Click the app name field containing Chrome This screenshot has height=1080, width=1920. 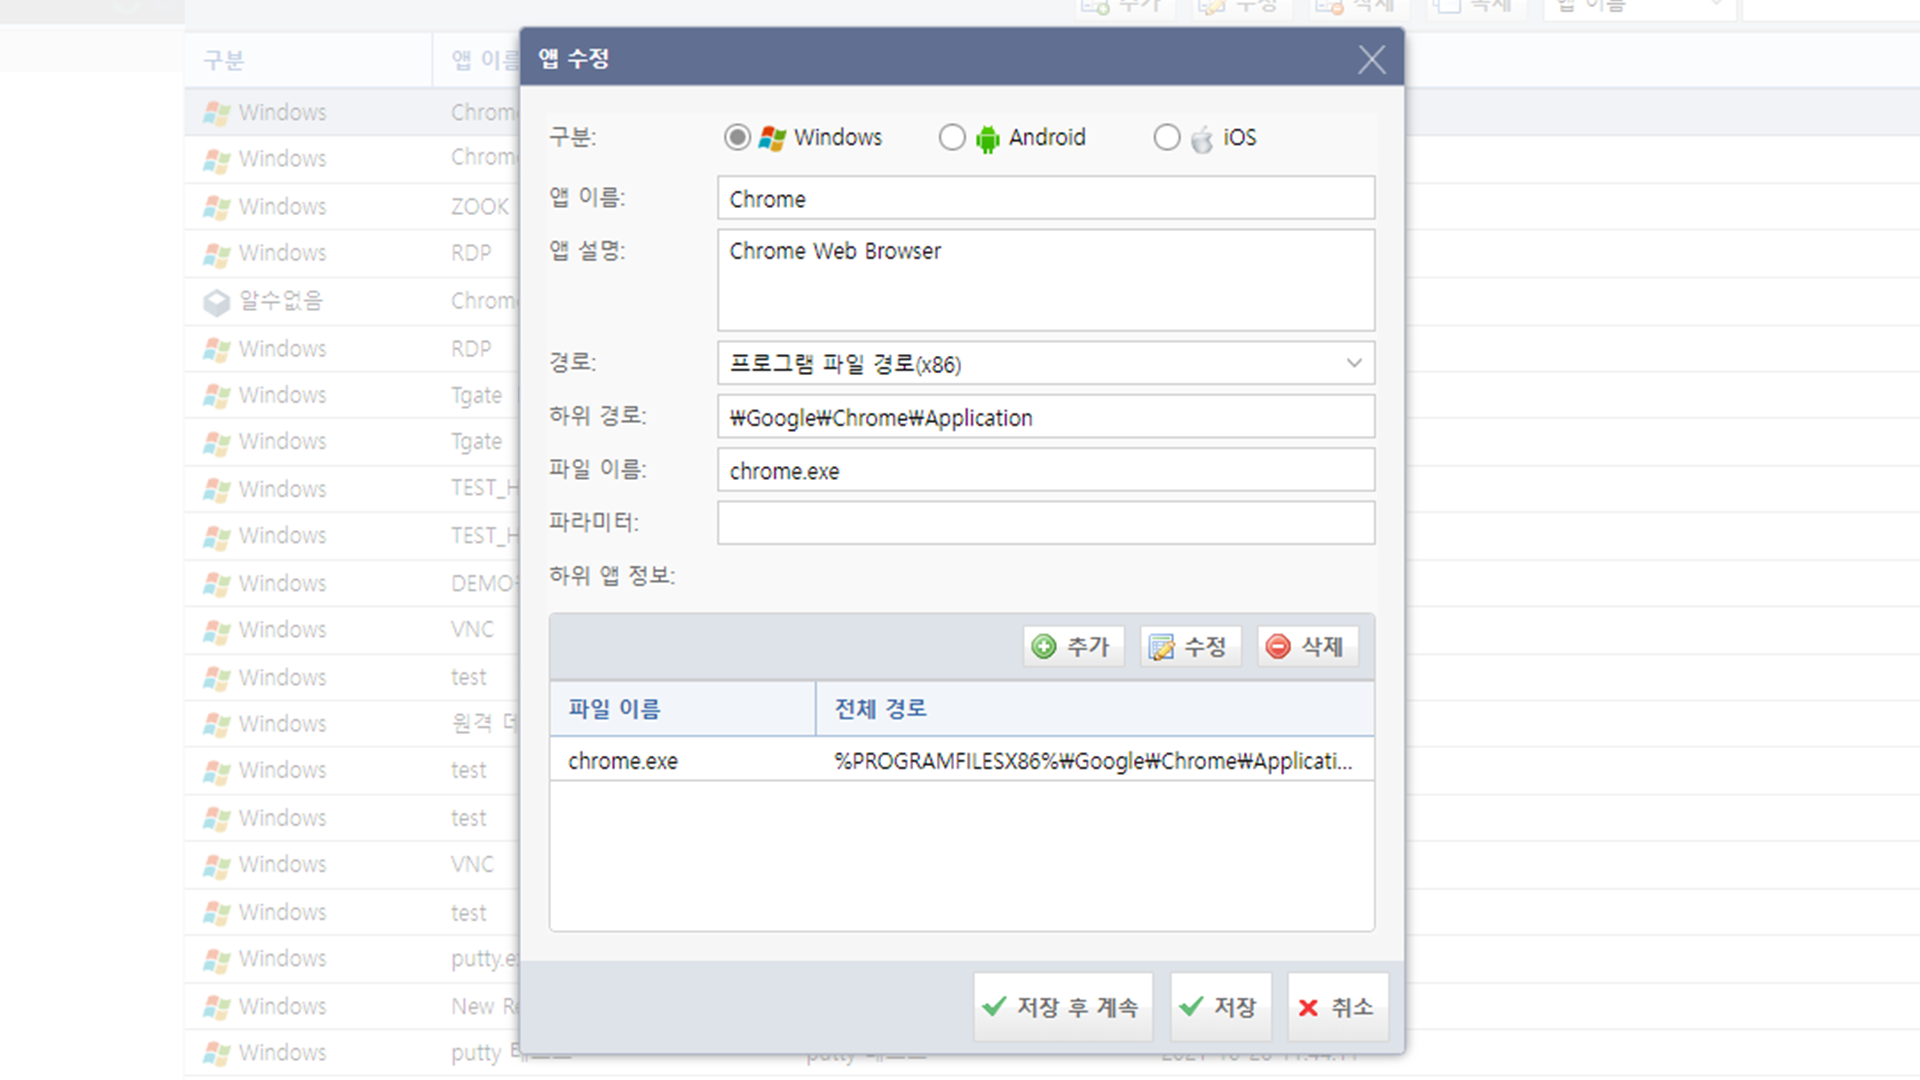1046,198
